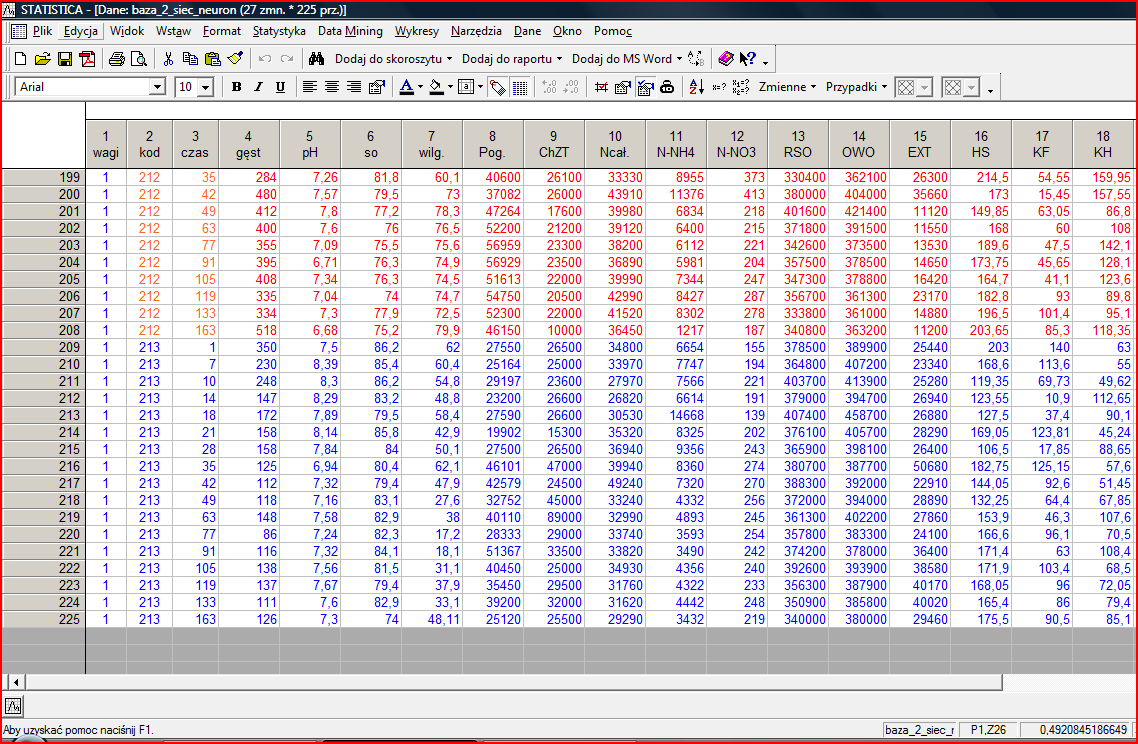This screenshot has width=1138, height=744.
Task: Toggle the spreadsheet gridlines icon
Action: (520, 87)
